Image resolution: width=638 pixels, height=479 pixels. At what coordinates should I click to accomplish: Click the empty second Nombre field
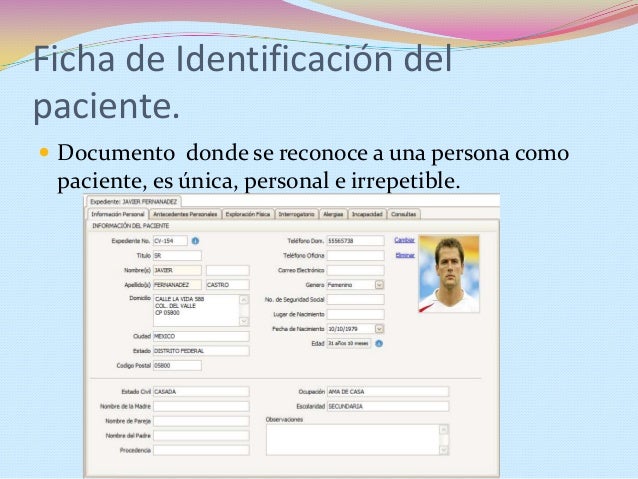click(x=227, y=270)
